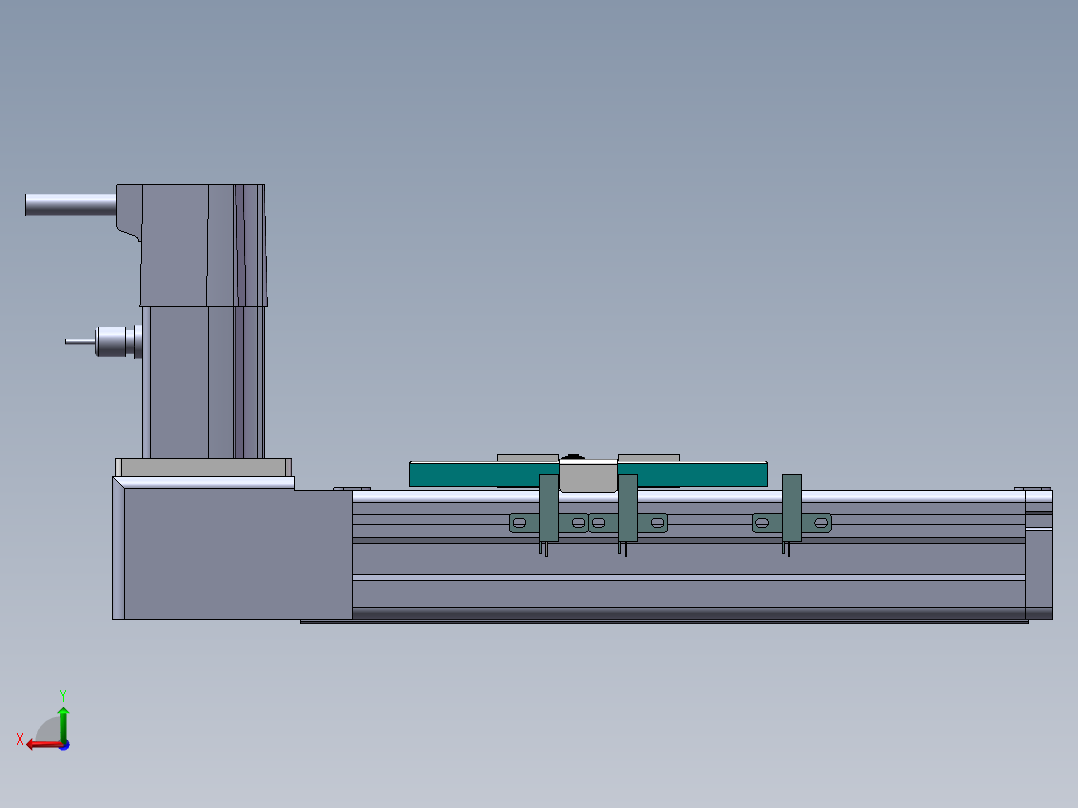Click the red X axis arrow of the triad

point(43,744)
